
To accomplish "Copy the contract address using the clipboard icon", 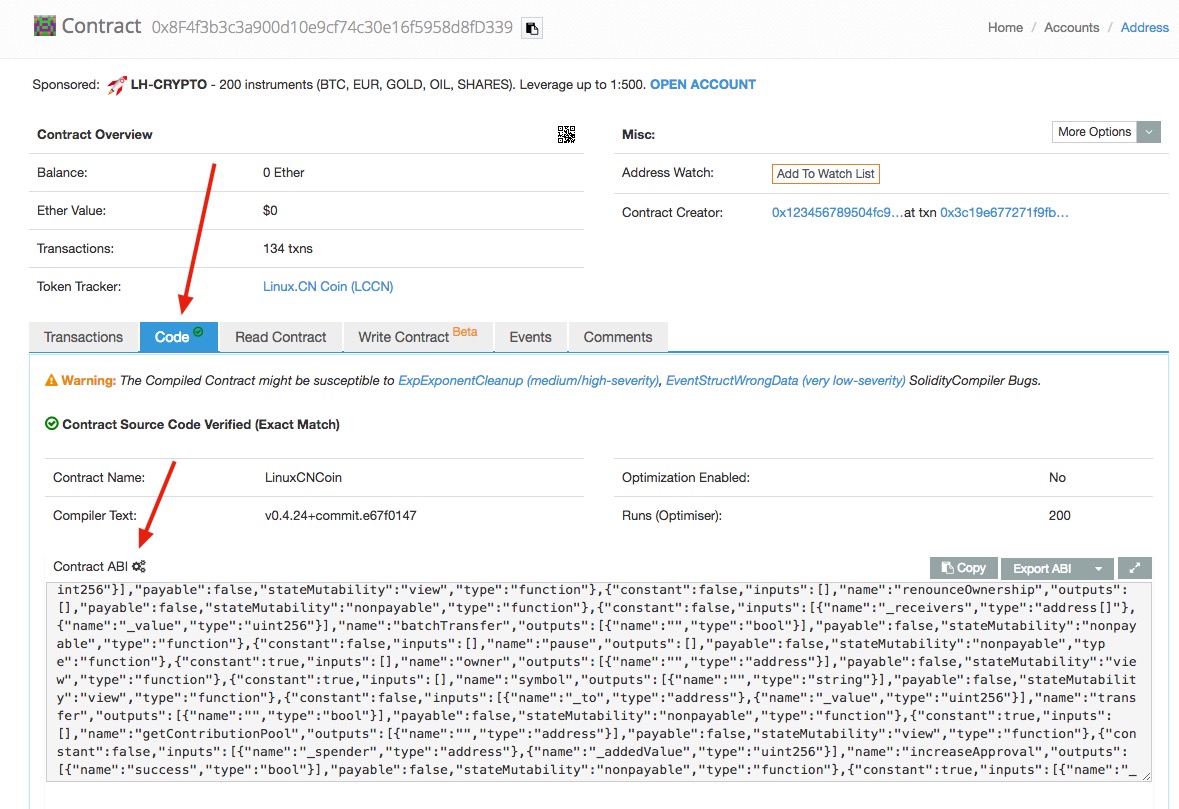I will click(x=532, y=28).
